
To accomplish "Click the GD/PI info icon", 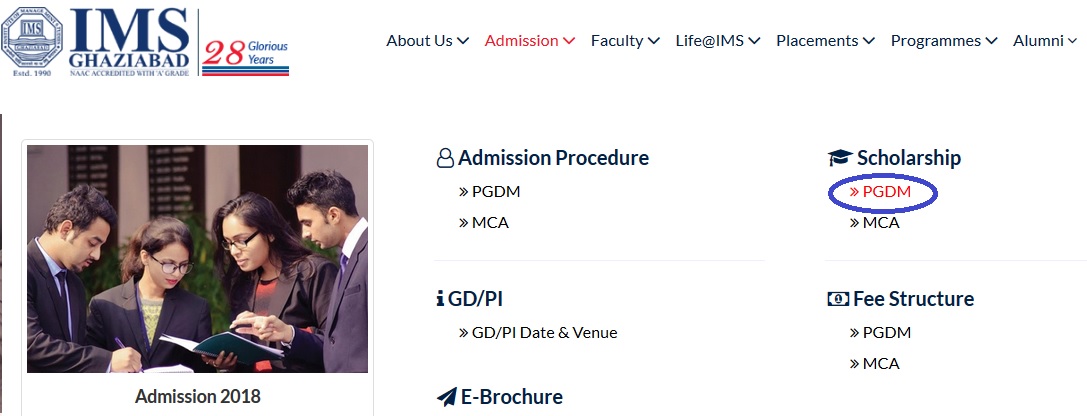I will coord(440,299).
